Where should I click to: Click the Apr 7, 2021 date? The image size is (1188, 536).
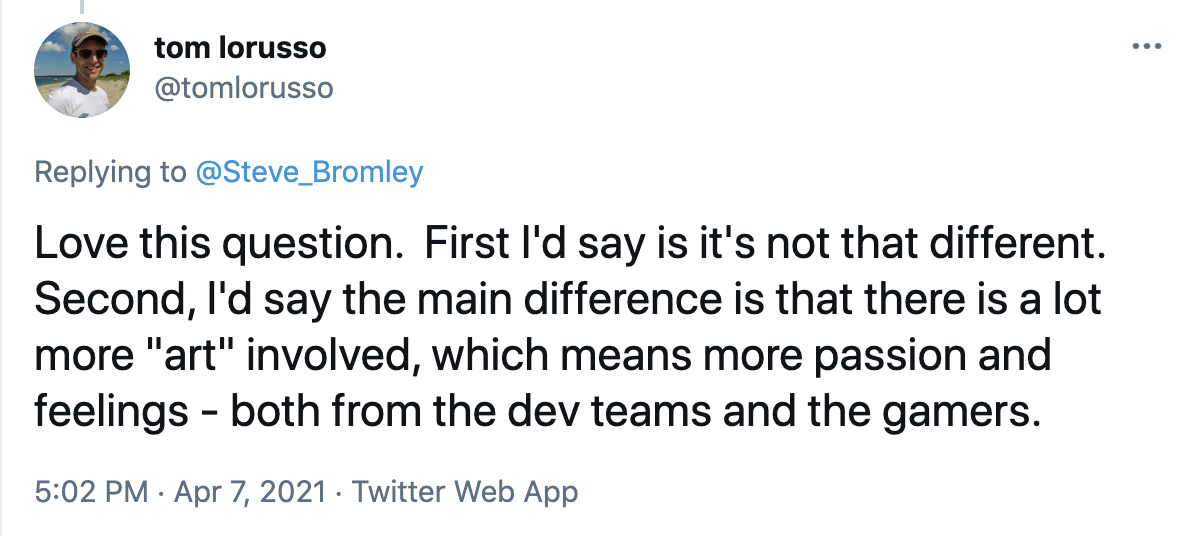pyautogui.click(x=252, y=492)
